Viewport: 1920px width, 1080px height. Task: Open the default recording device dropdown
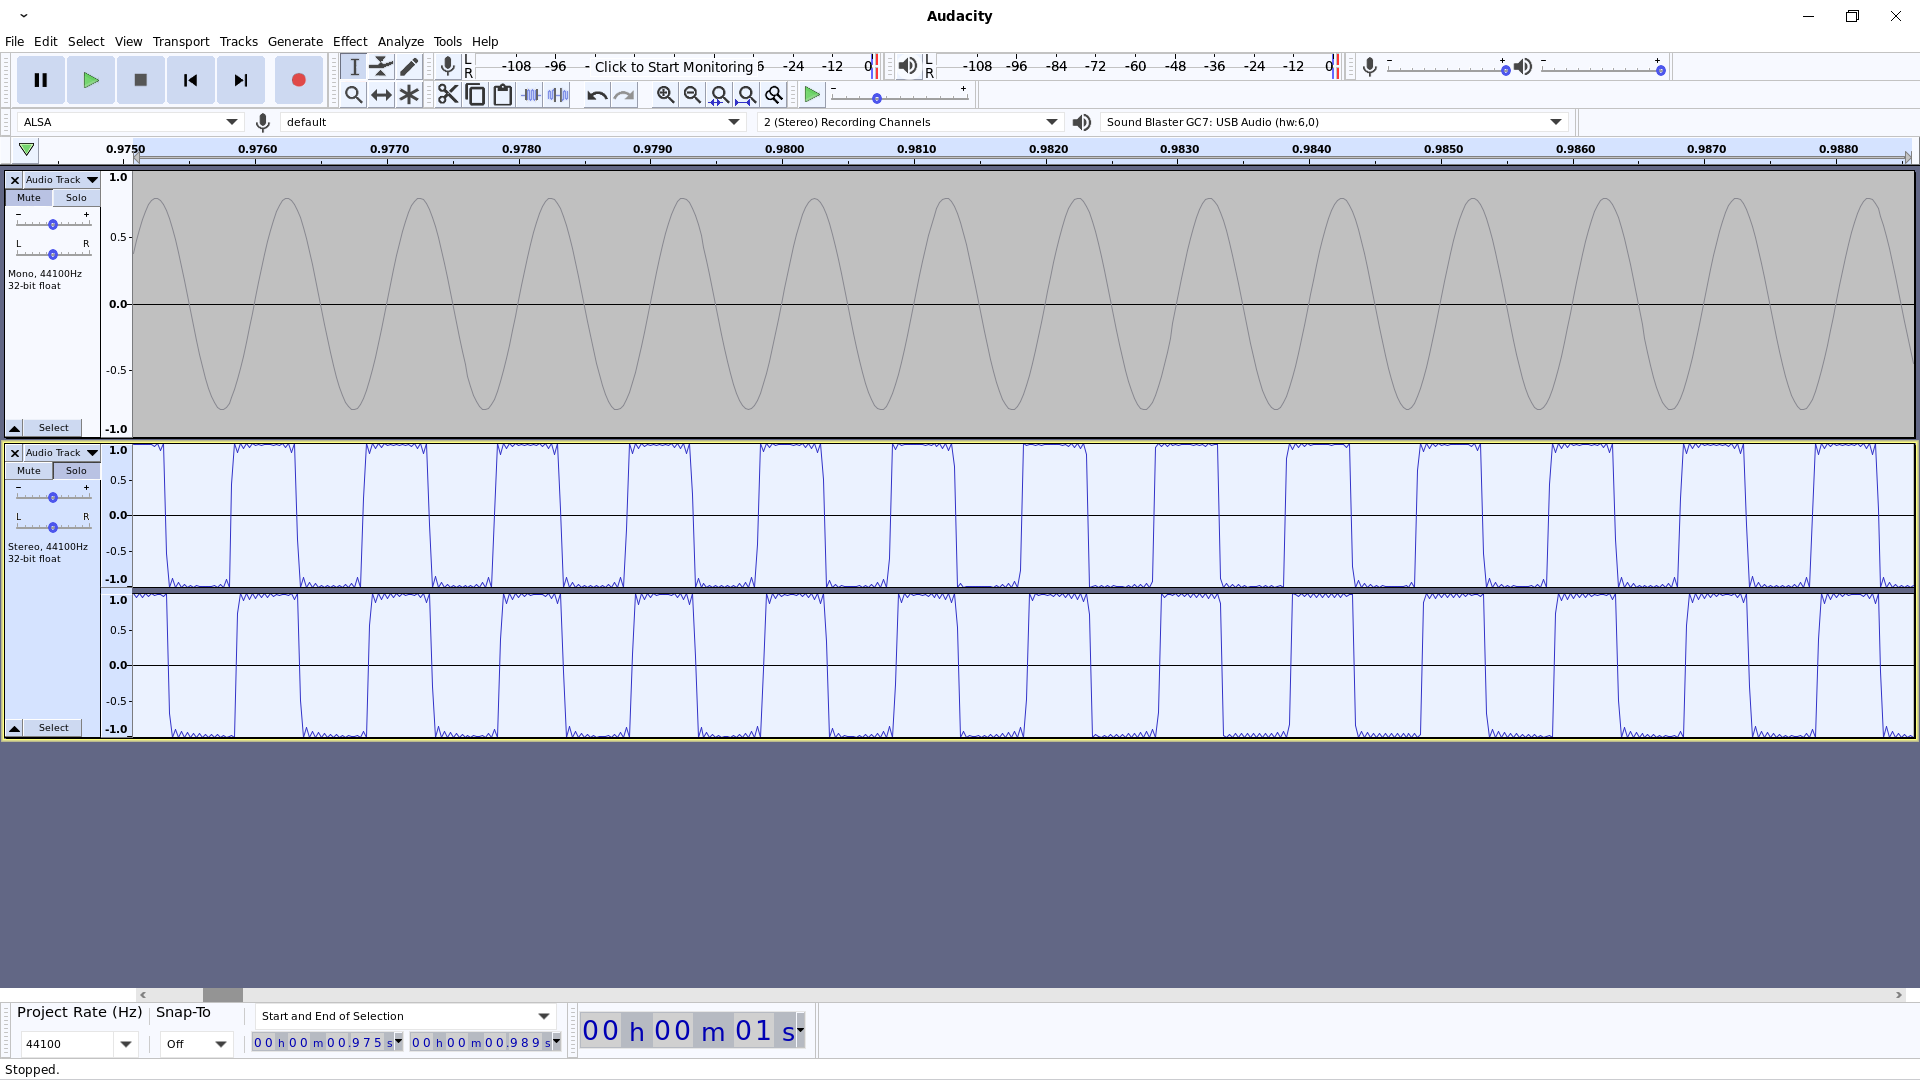(513, 122)
